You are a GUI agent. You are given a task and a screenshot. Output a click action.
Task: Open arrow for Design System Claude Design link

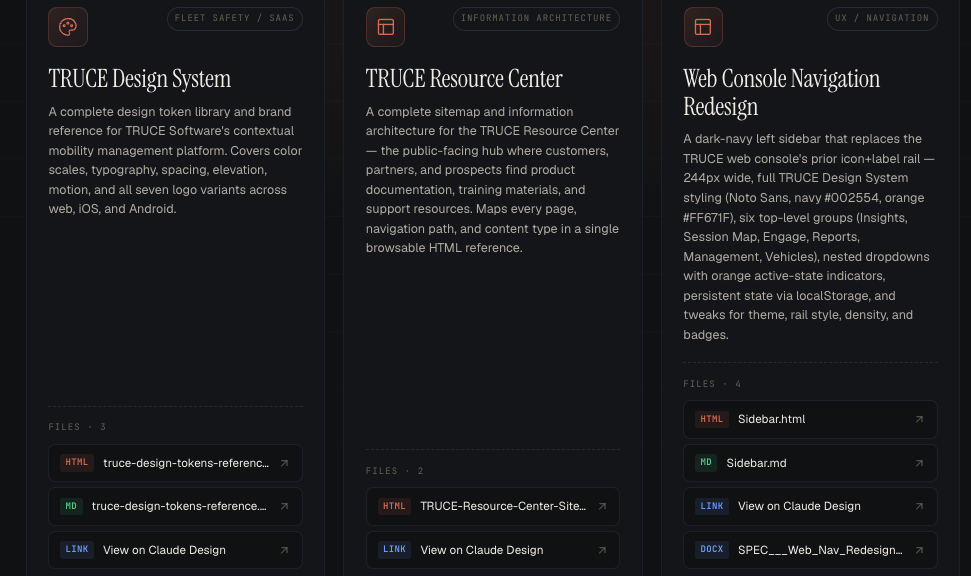click(284, 550)
